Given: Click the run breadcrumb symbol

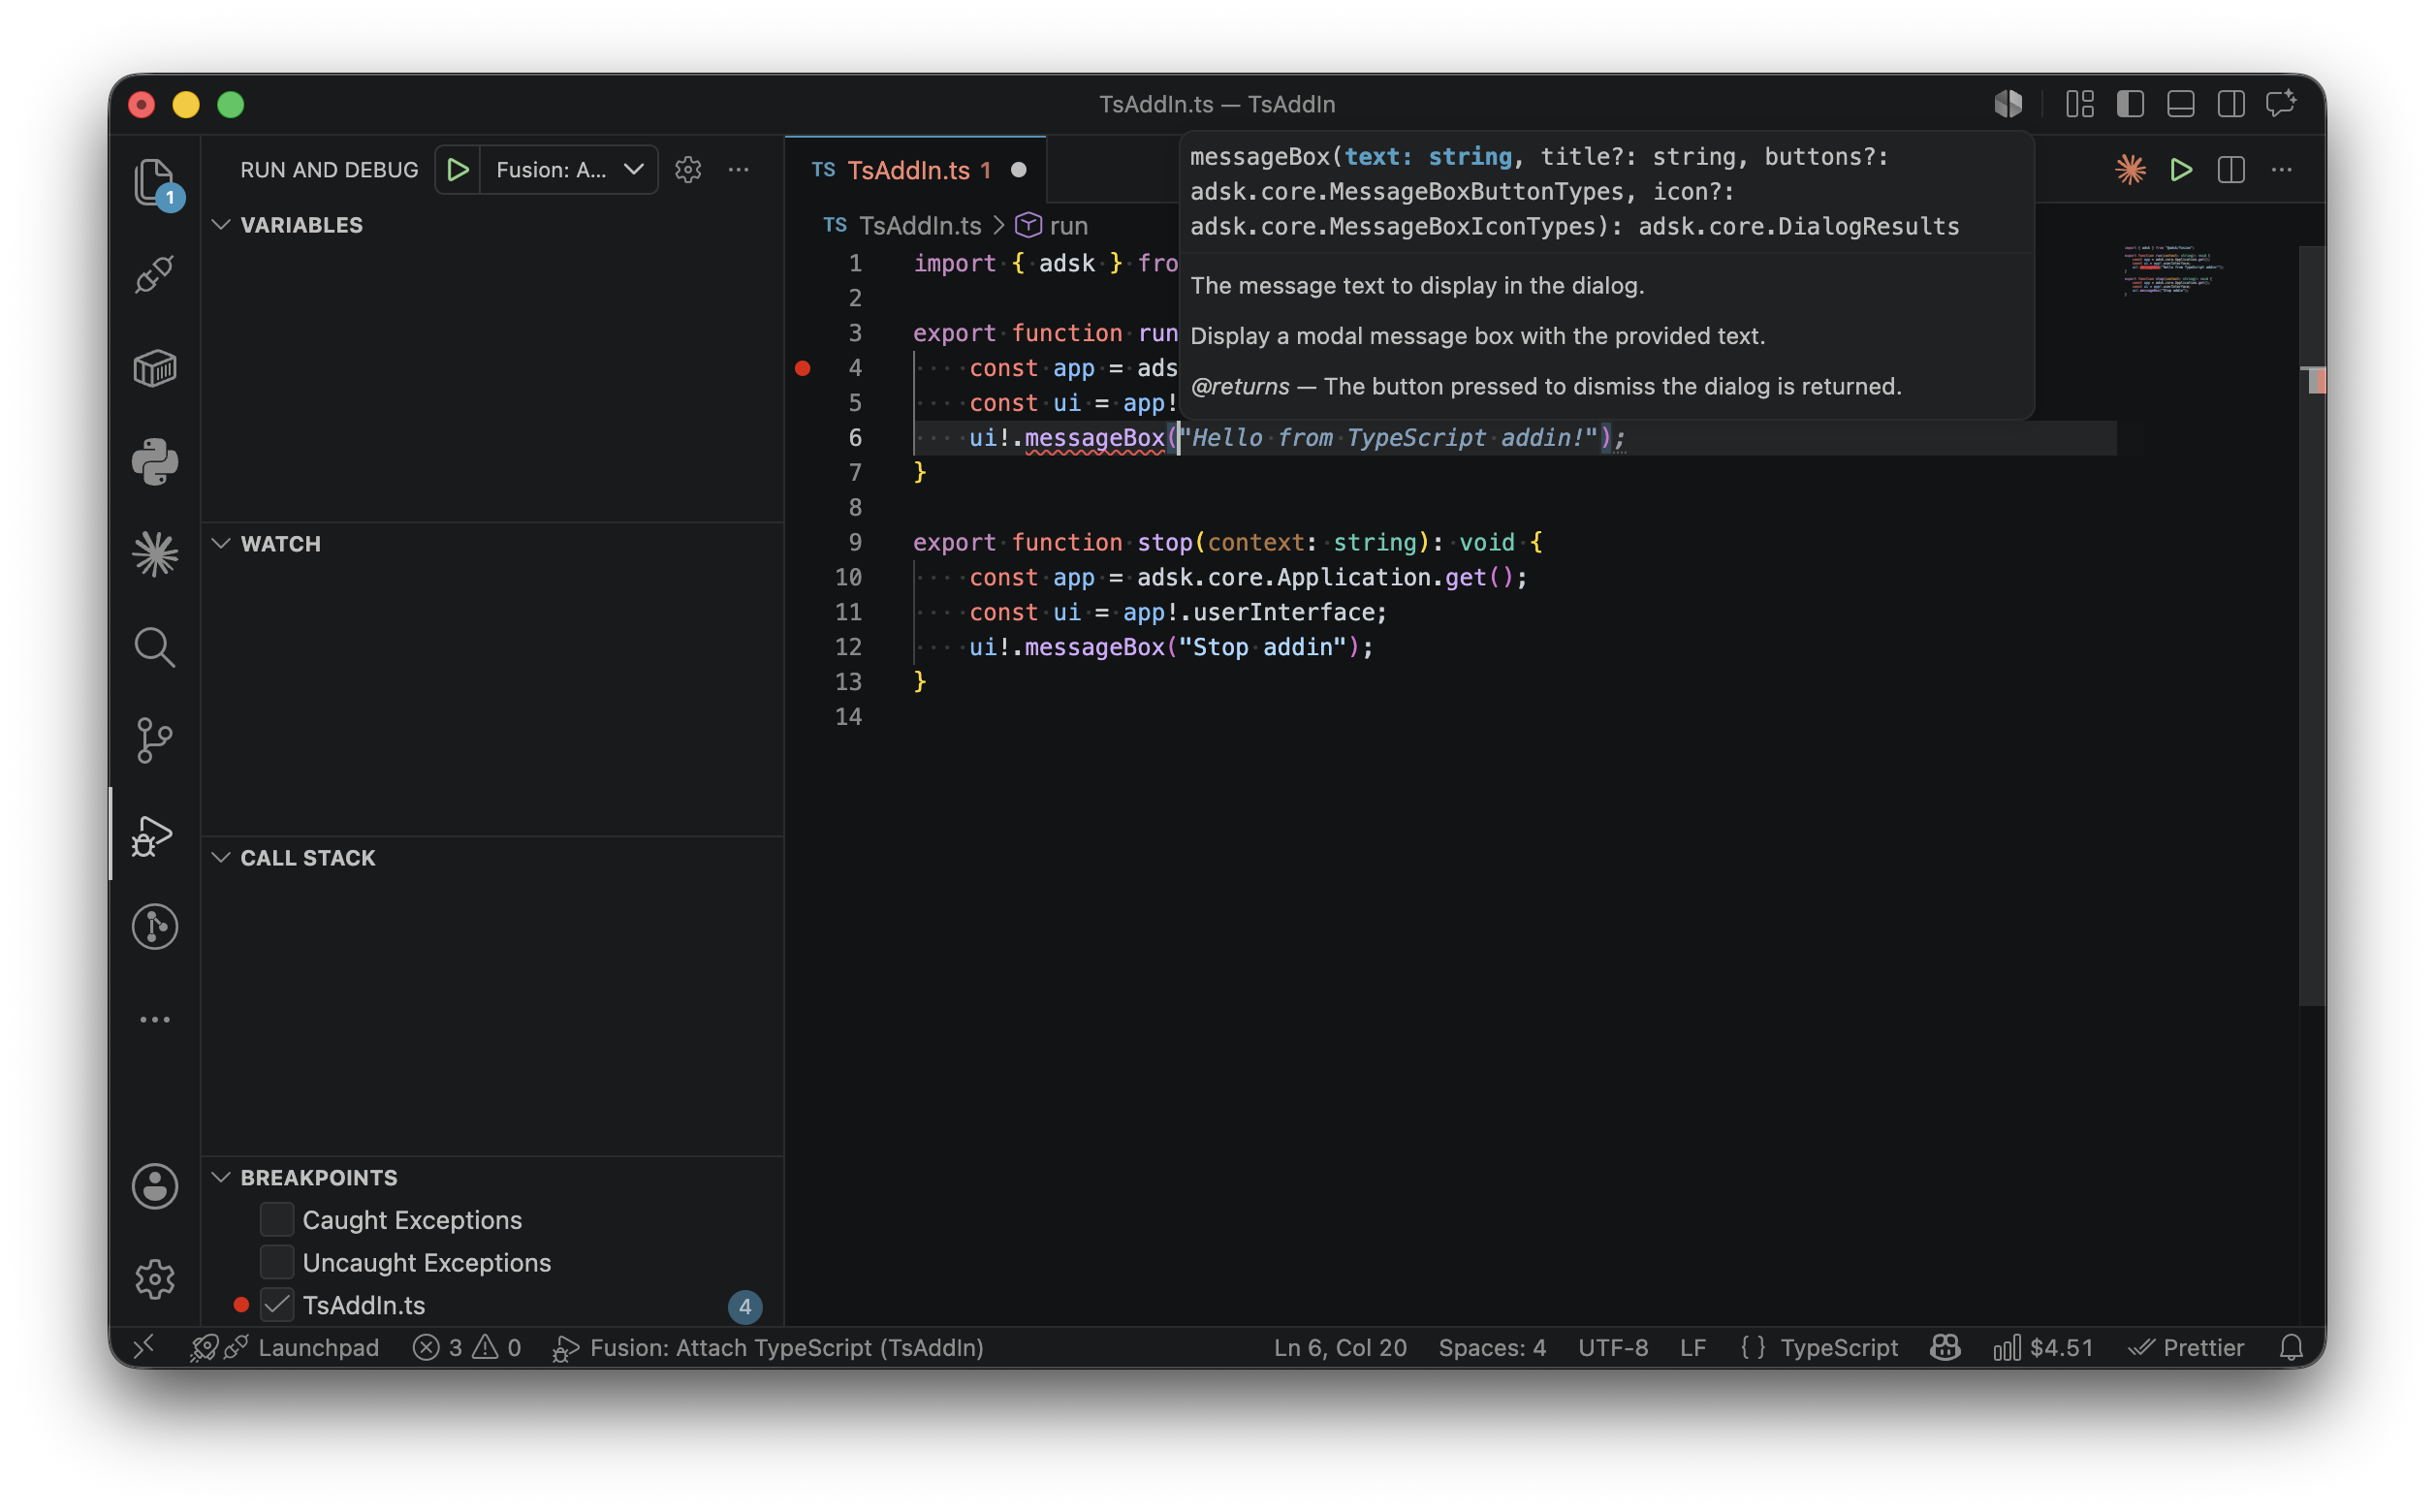Looking at the screenshot, I should (1067, 226).
